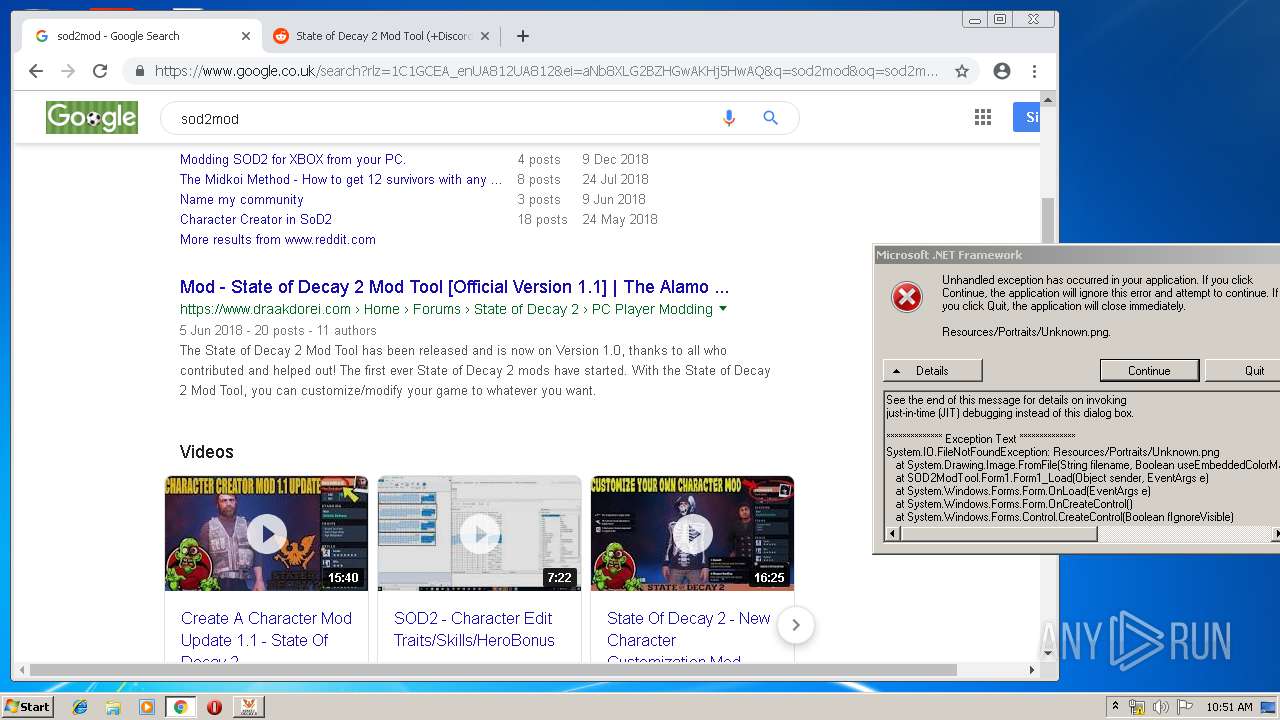Click the blue Sign in button
Screen dimensions: 1280x720
[x=1027, y=117]
